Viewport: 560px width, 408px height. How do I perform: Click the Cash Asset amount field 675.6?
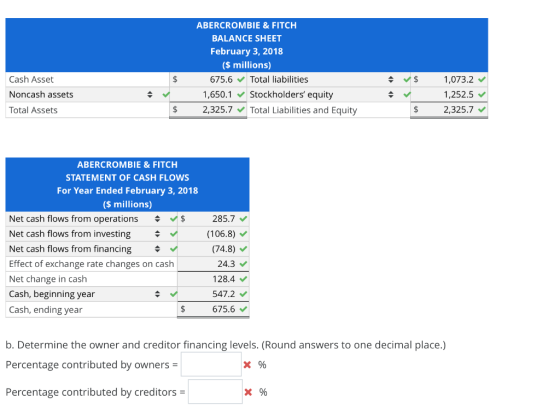tap(208, 79)
